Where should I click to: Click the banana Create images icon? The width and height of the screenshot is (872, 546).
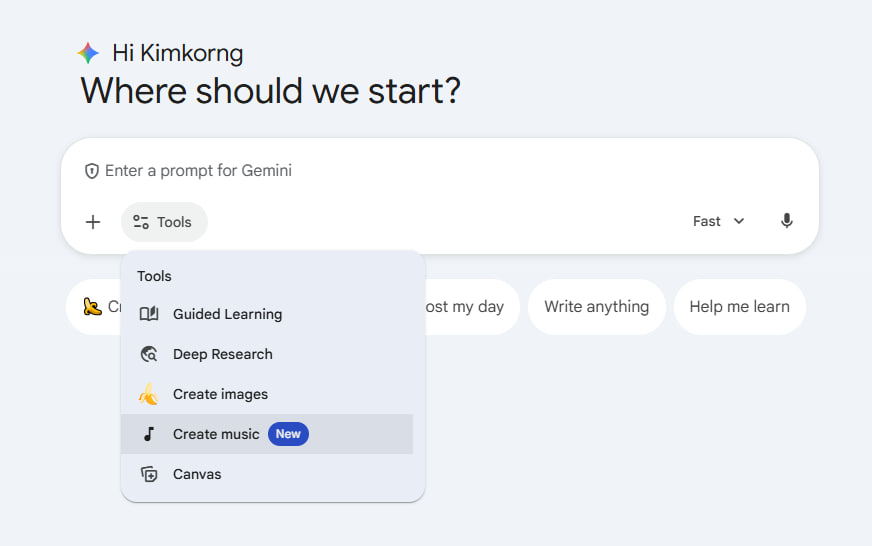click(x=149, y=394)
